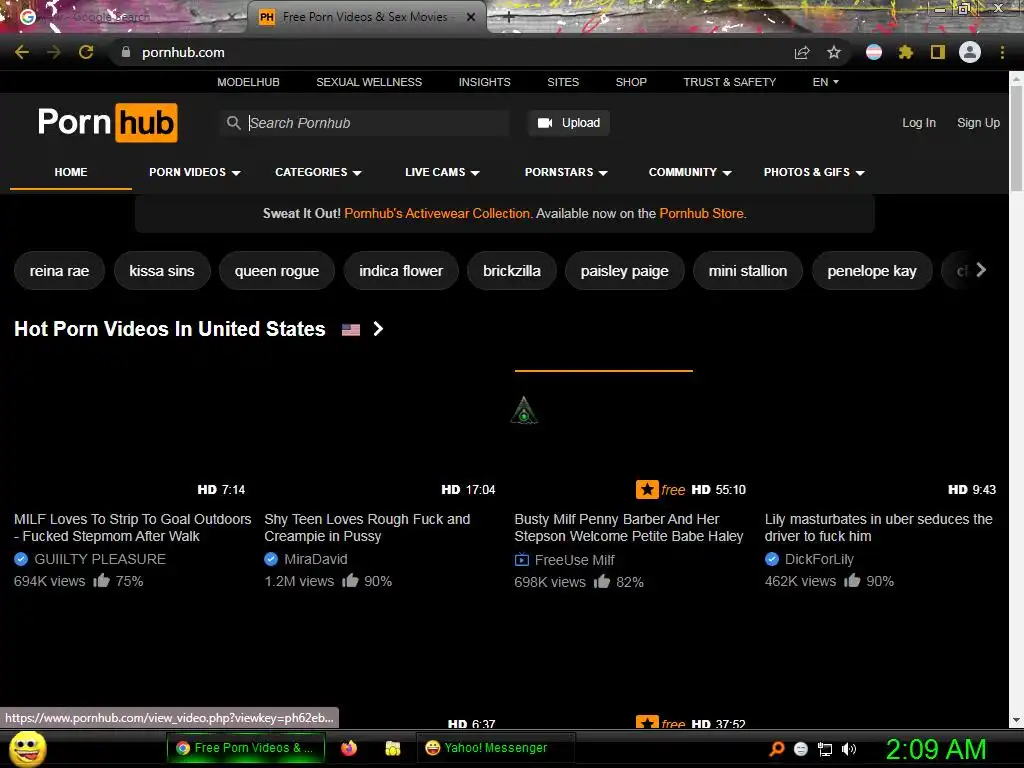Click the browser forward arrow
The height and width of the screenshot is (768, 1024).
click(54, 52)
